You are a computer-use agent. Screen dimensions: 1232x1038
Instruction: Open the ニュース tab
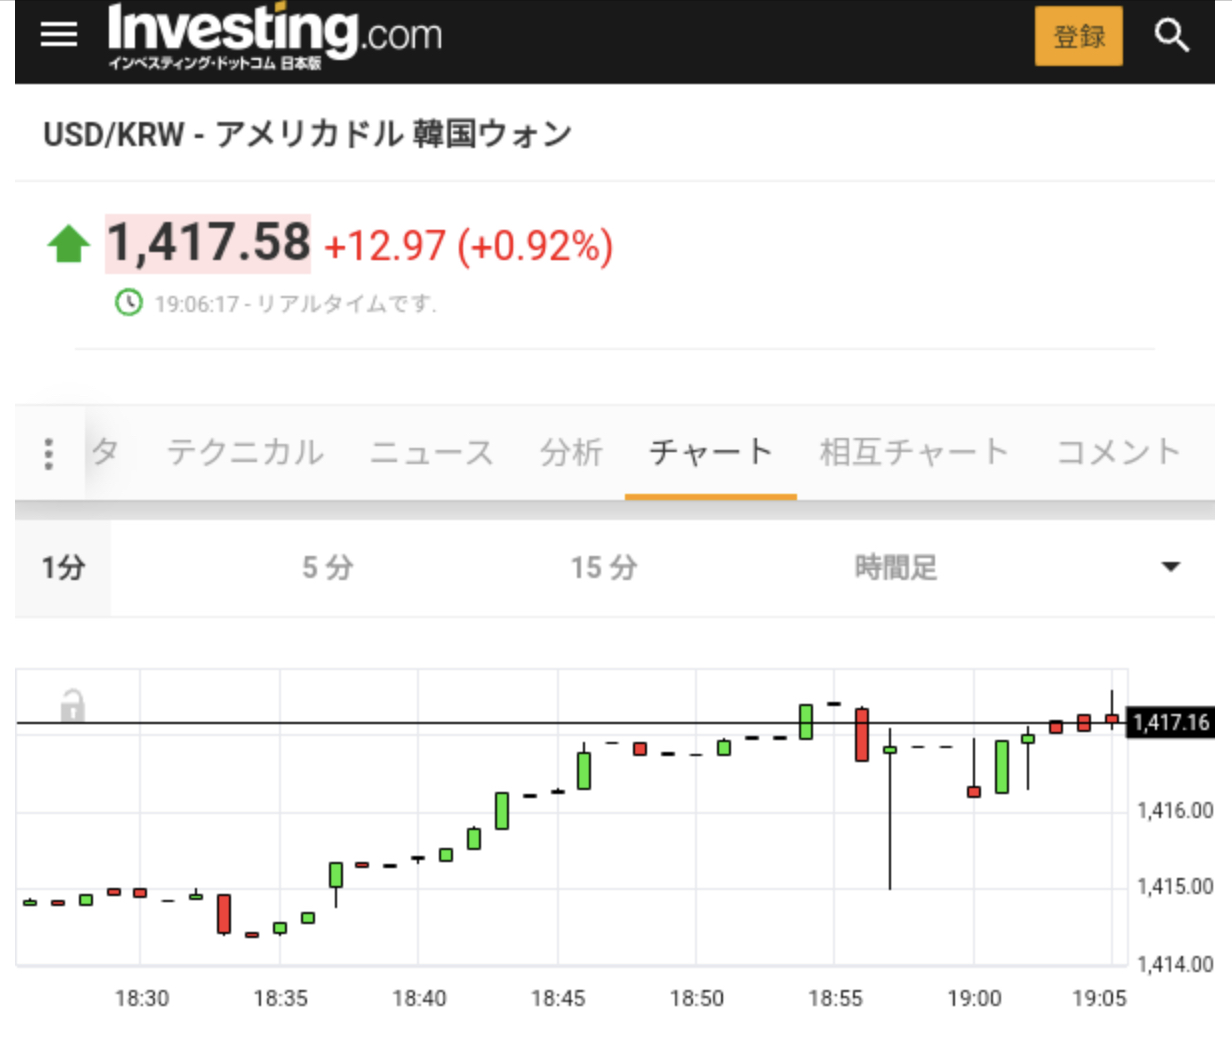point(432,453)
